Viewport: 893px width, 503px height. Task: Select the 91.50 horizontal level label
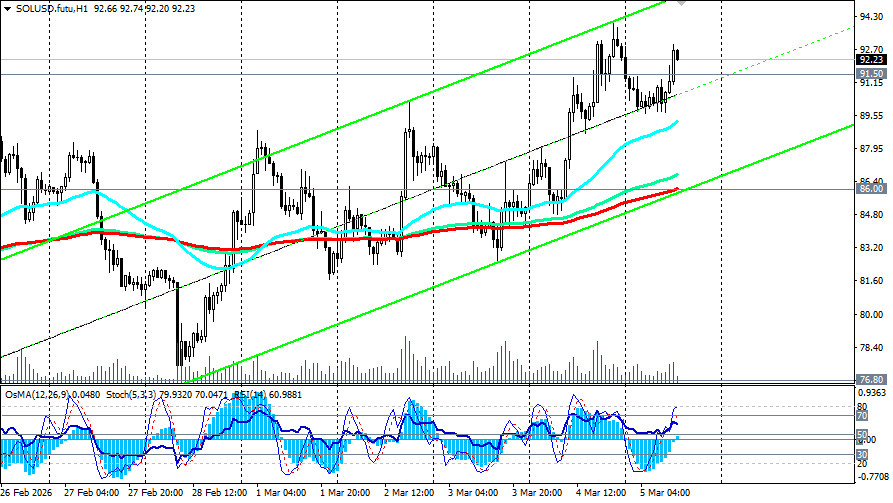click(871, 74)
